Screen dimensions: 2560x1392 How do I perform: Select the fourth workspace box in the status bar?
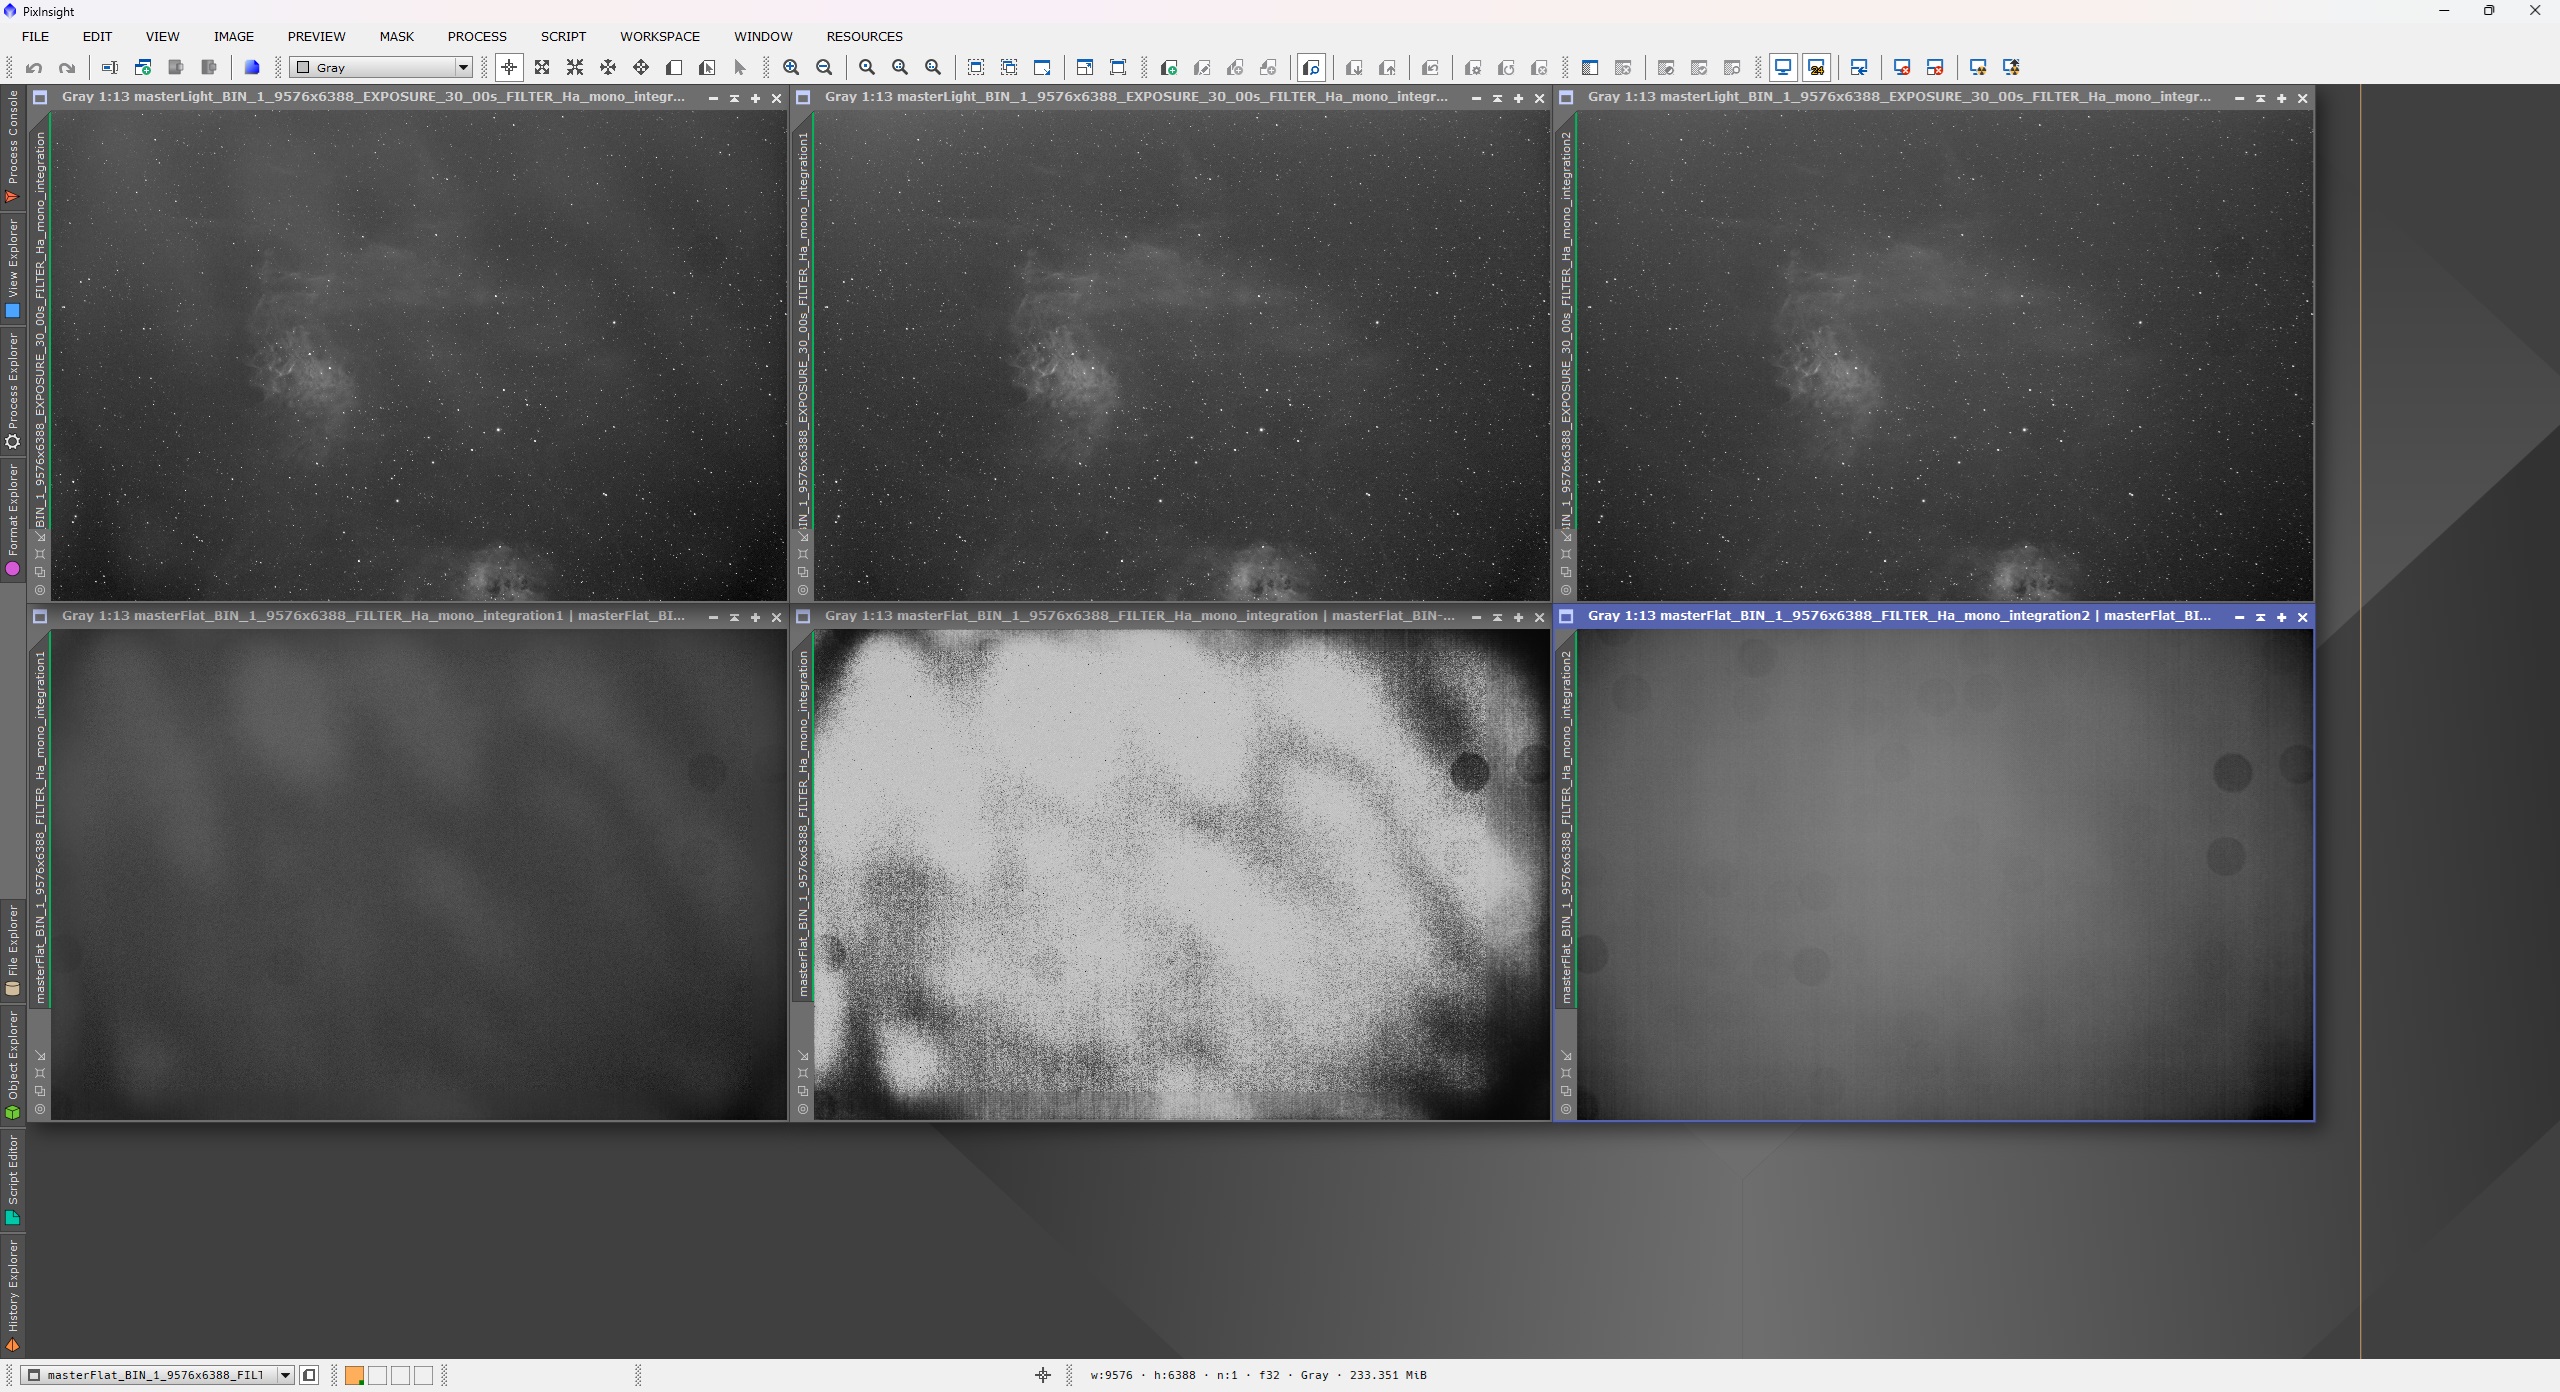423,1376
